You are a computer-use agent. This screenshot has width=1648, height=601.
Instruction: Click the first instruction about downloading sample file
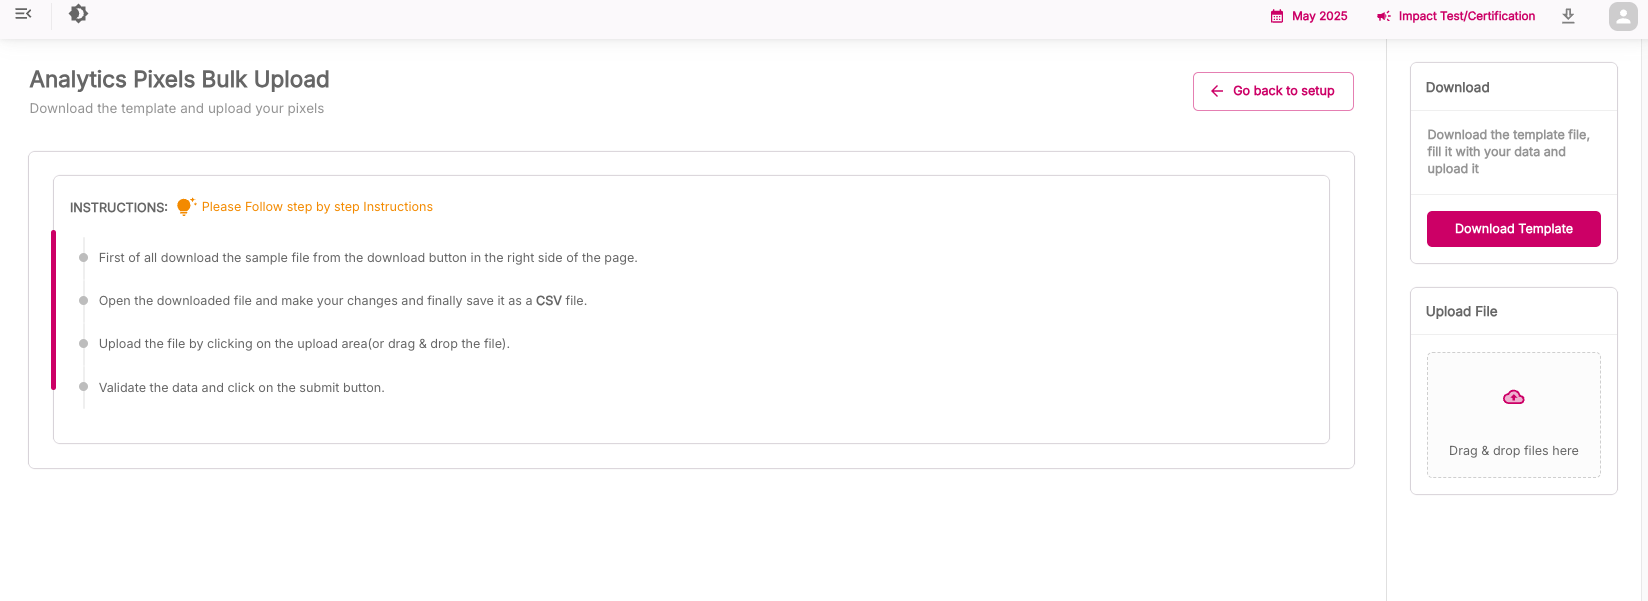[x=368, y=258]
